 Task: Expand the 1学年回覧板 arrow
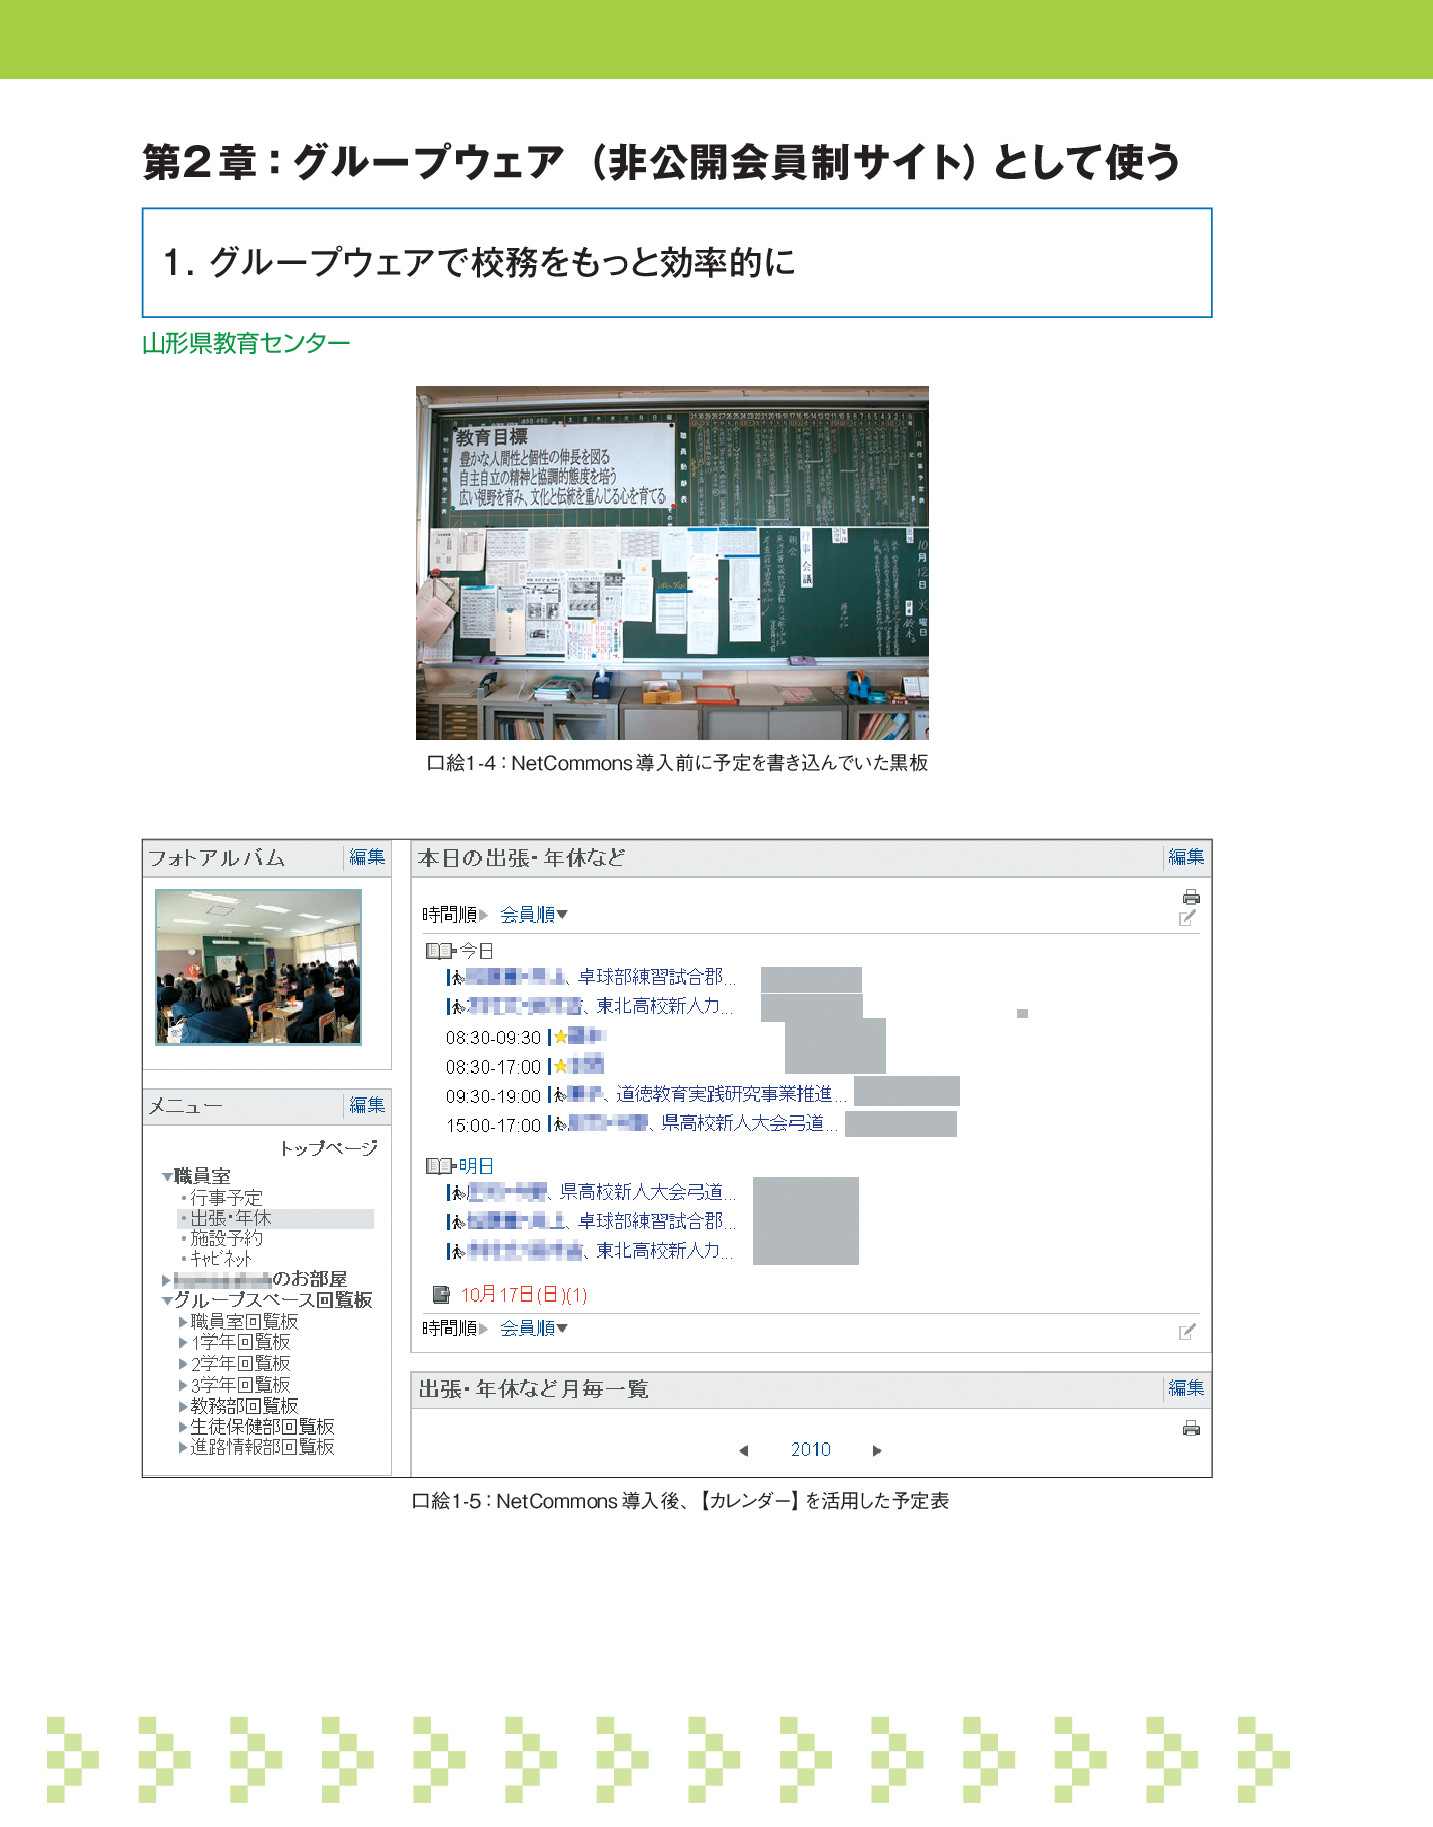point(183,1343)
